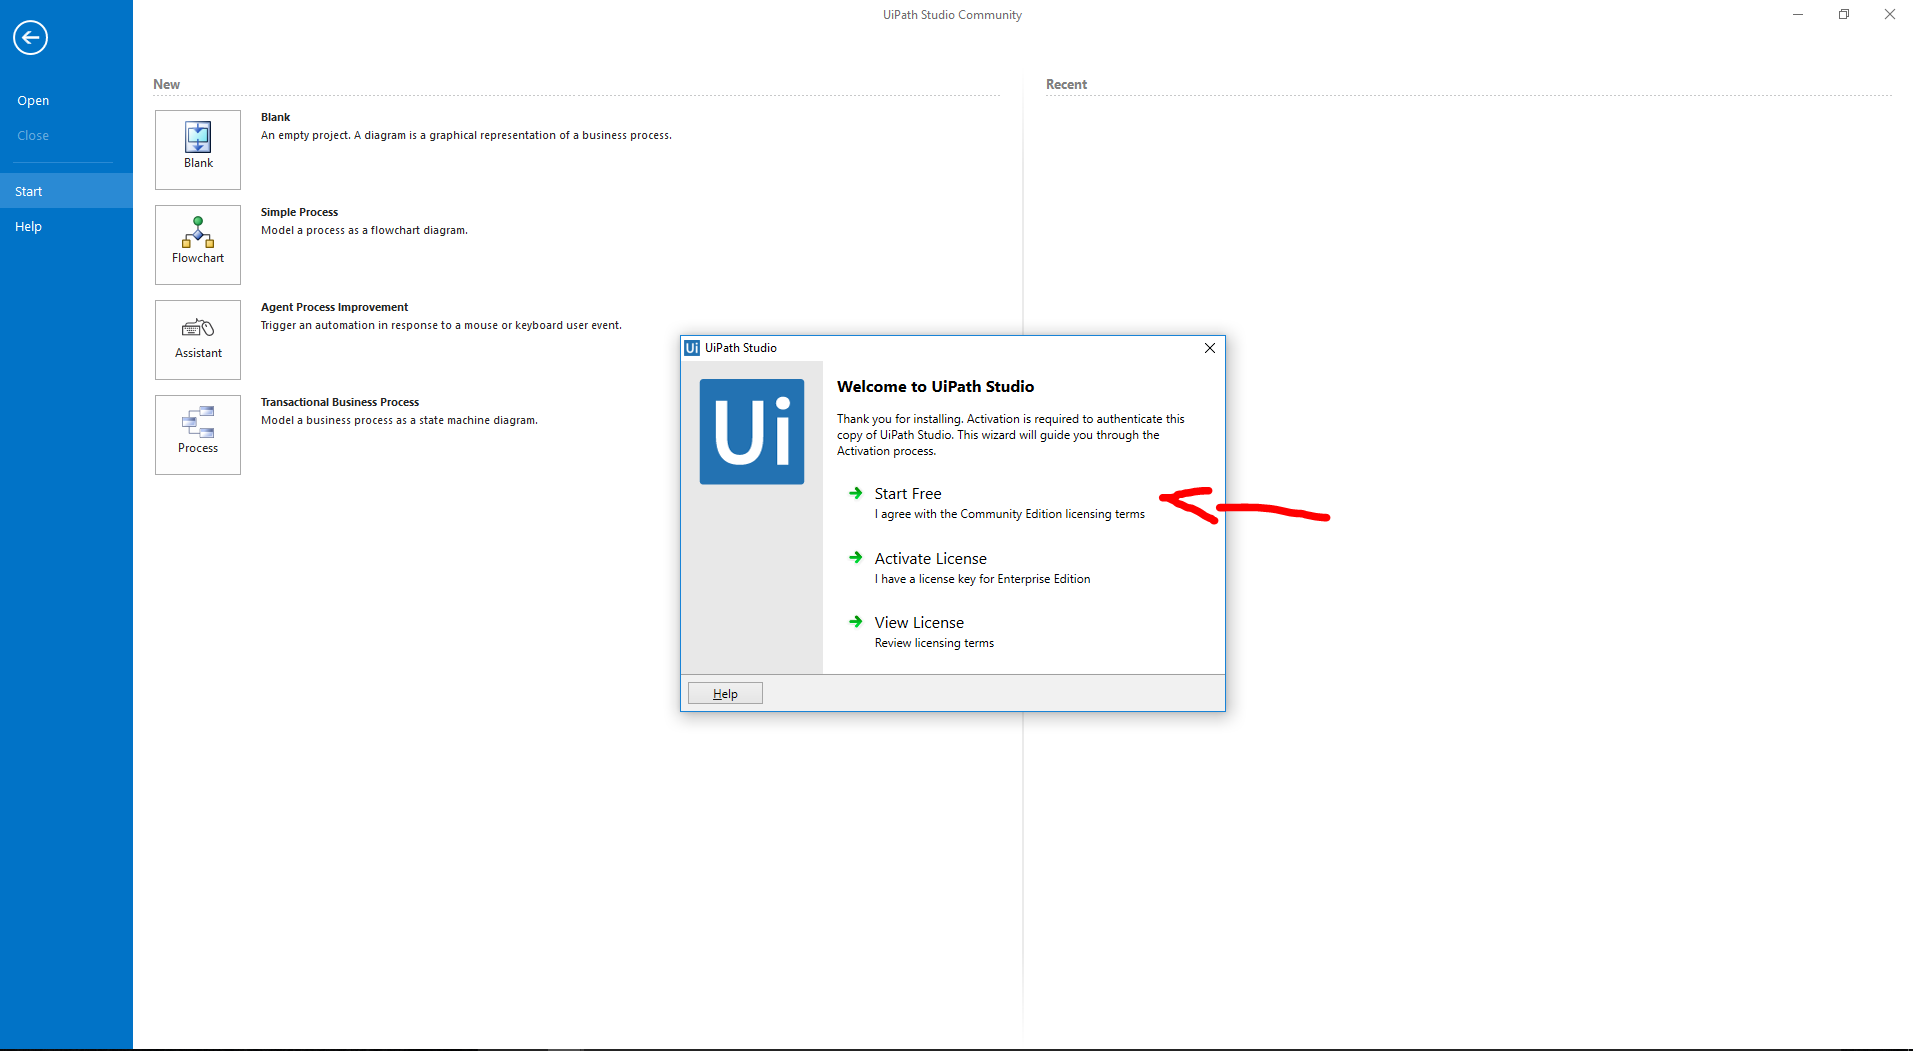Choose the Assistant template icon

[x=198, y=339]
